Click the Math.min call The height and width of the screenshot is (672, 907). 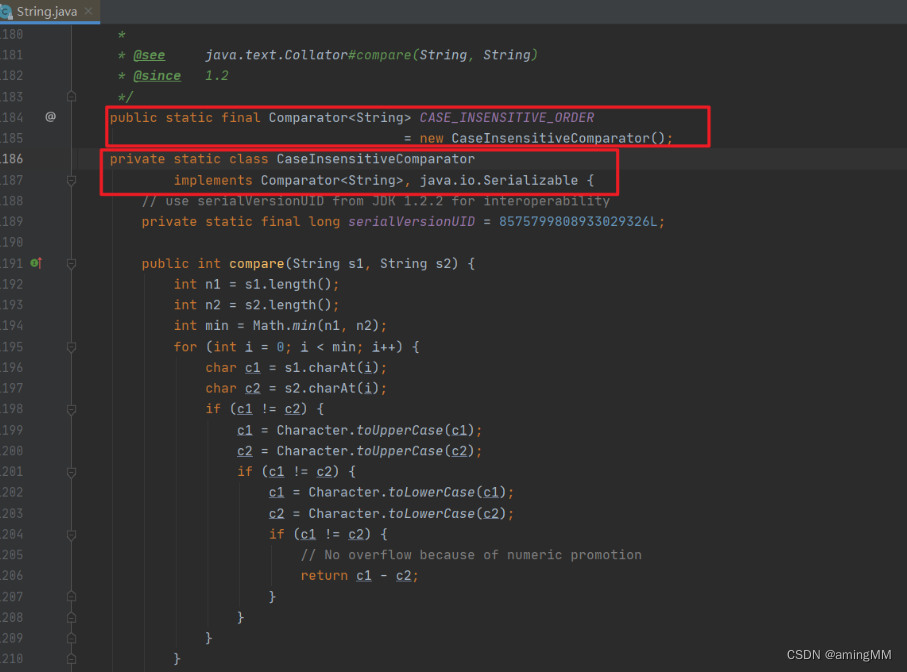(316, 326)
